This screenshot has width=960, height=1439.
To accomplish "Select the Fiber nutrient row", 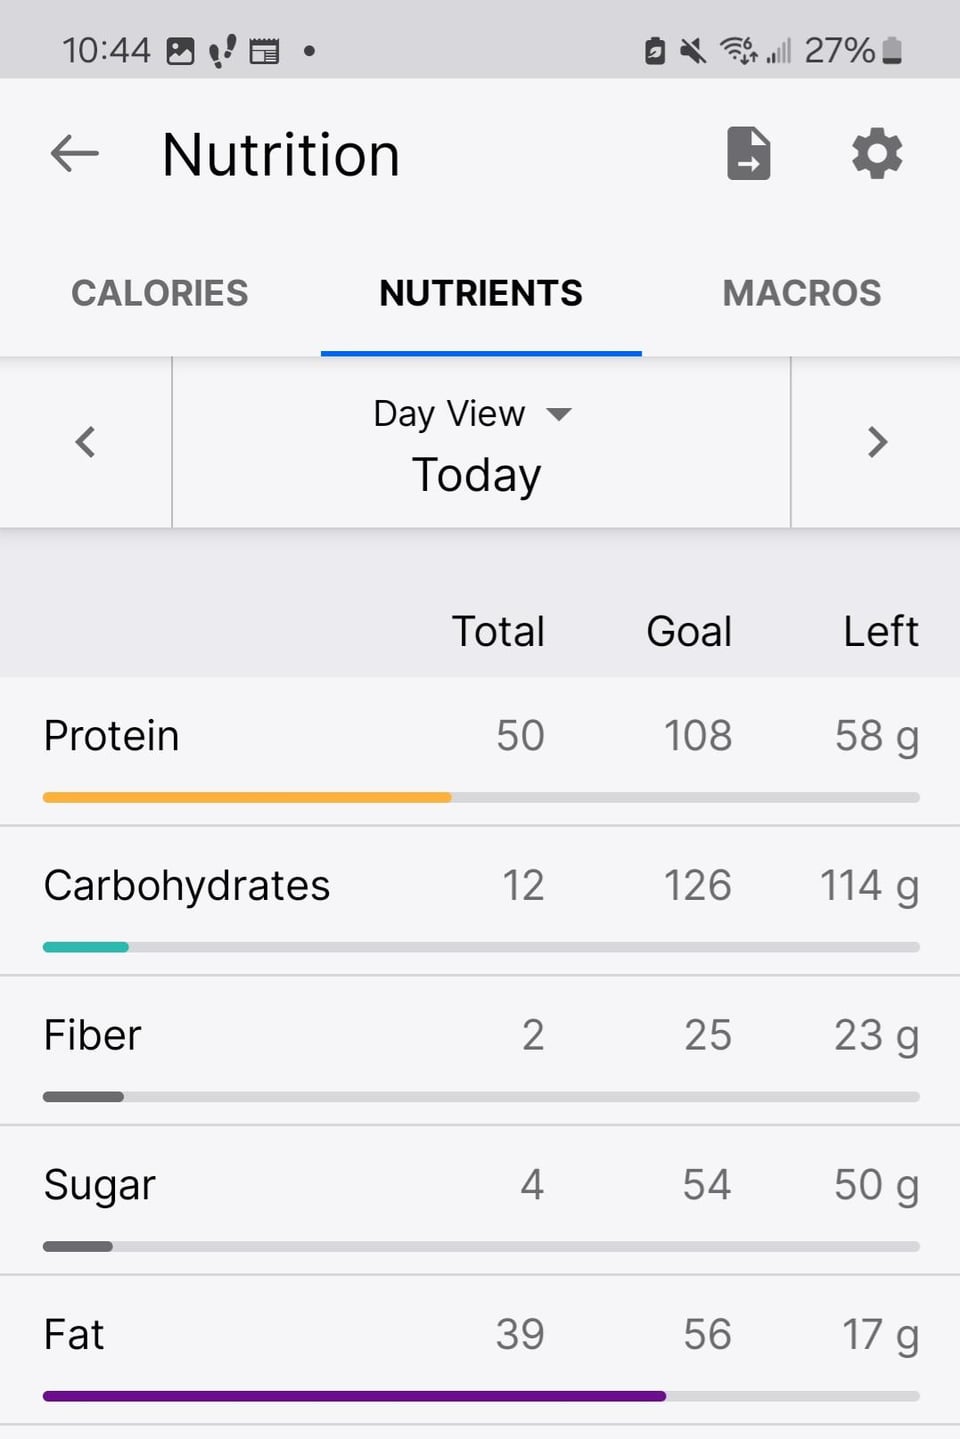I will click(480, 1051).
